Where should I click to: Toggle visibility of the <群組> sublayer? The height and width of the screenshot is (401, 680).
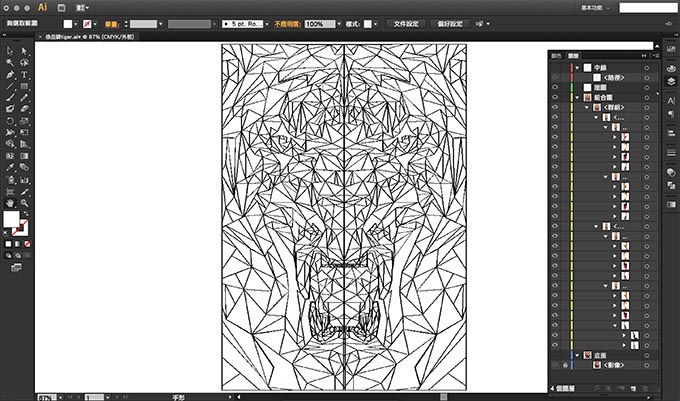pos(555,107)
